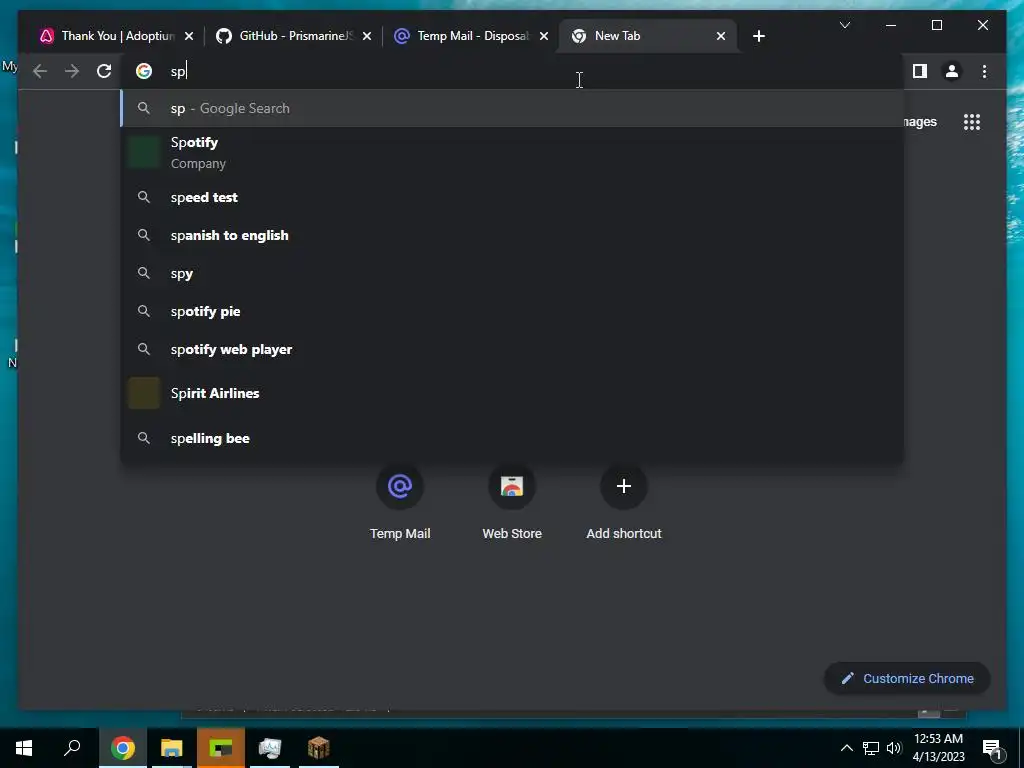Viewport: 1024px width, 768px height.
Task: Select 'spanish to english' suggestion
Action: [x=513, y=235]
